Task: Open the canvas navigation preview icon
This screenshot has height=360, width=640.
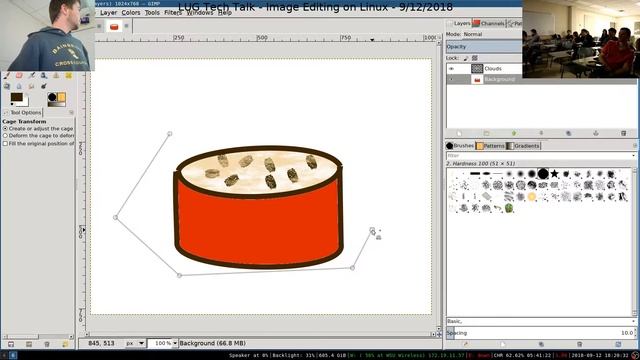Action: point(439,334)
